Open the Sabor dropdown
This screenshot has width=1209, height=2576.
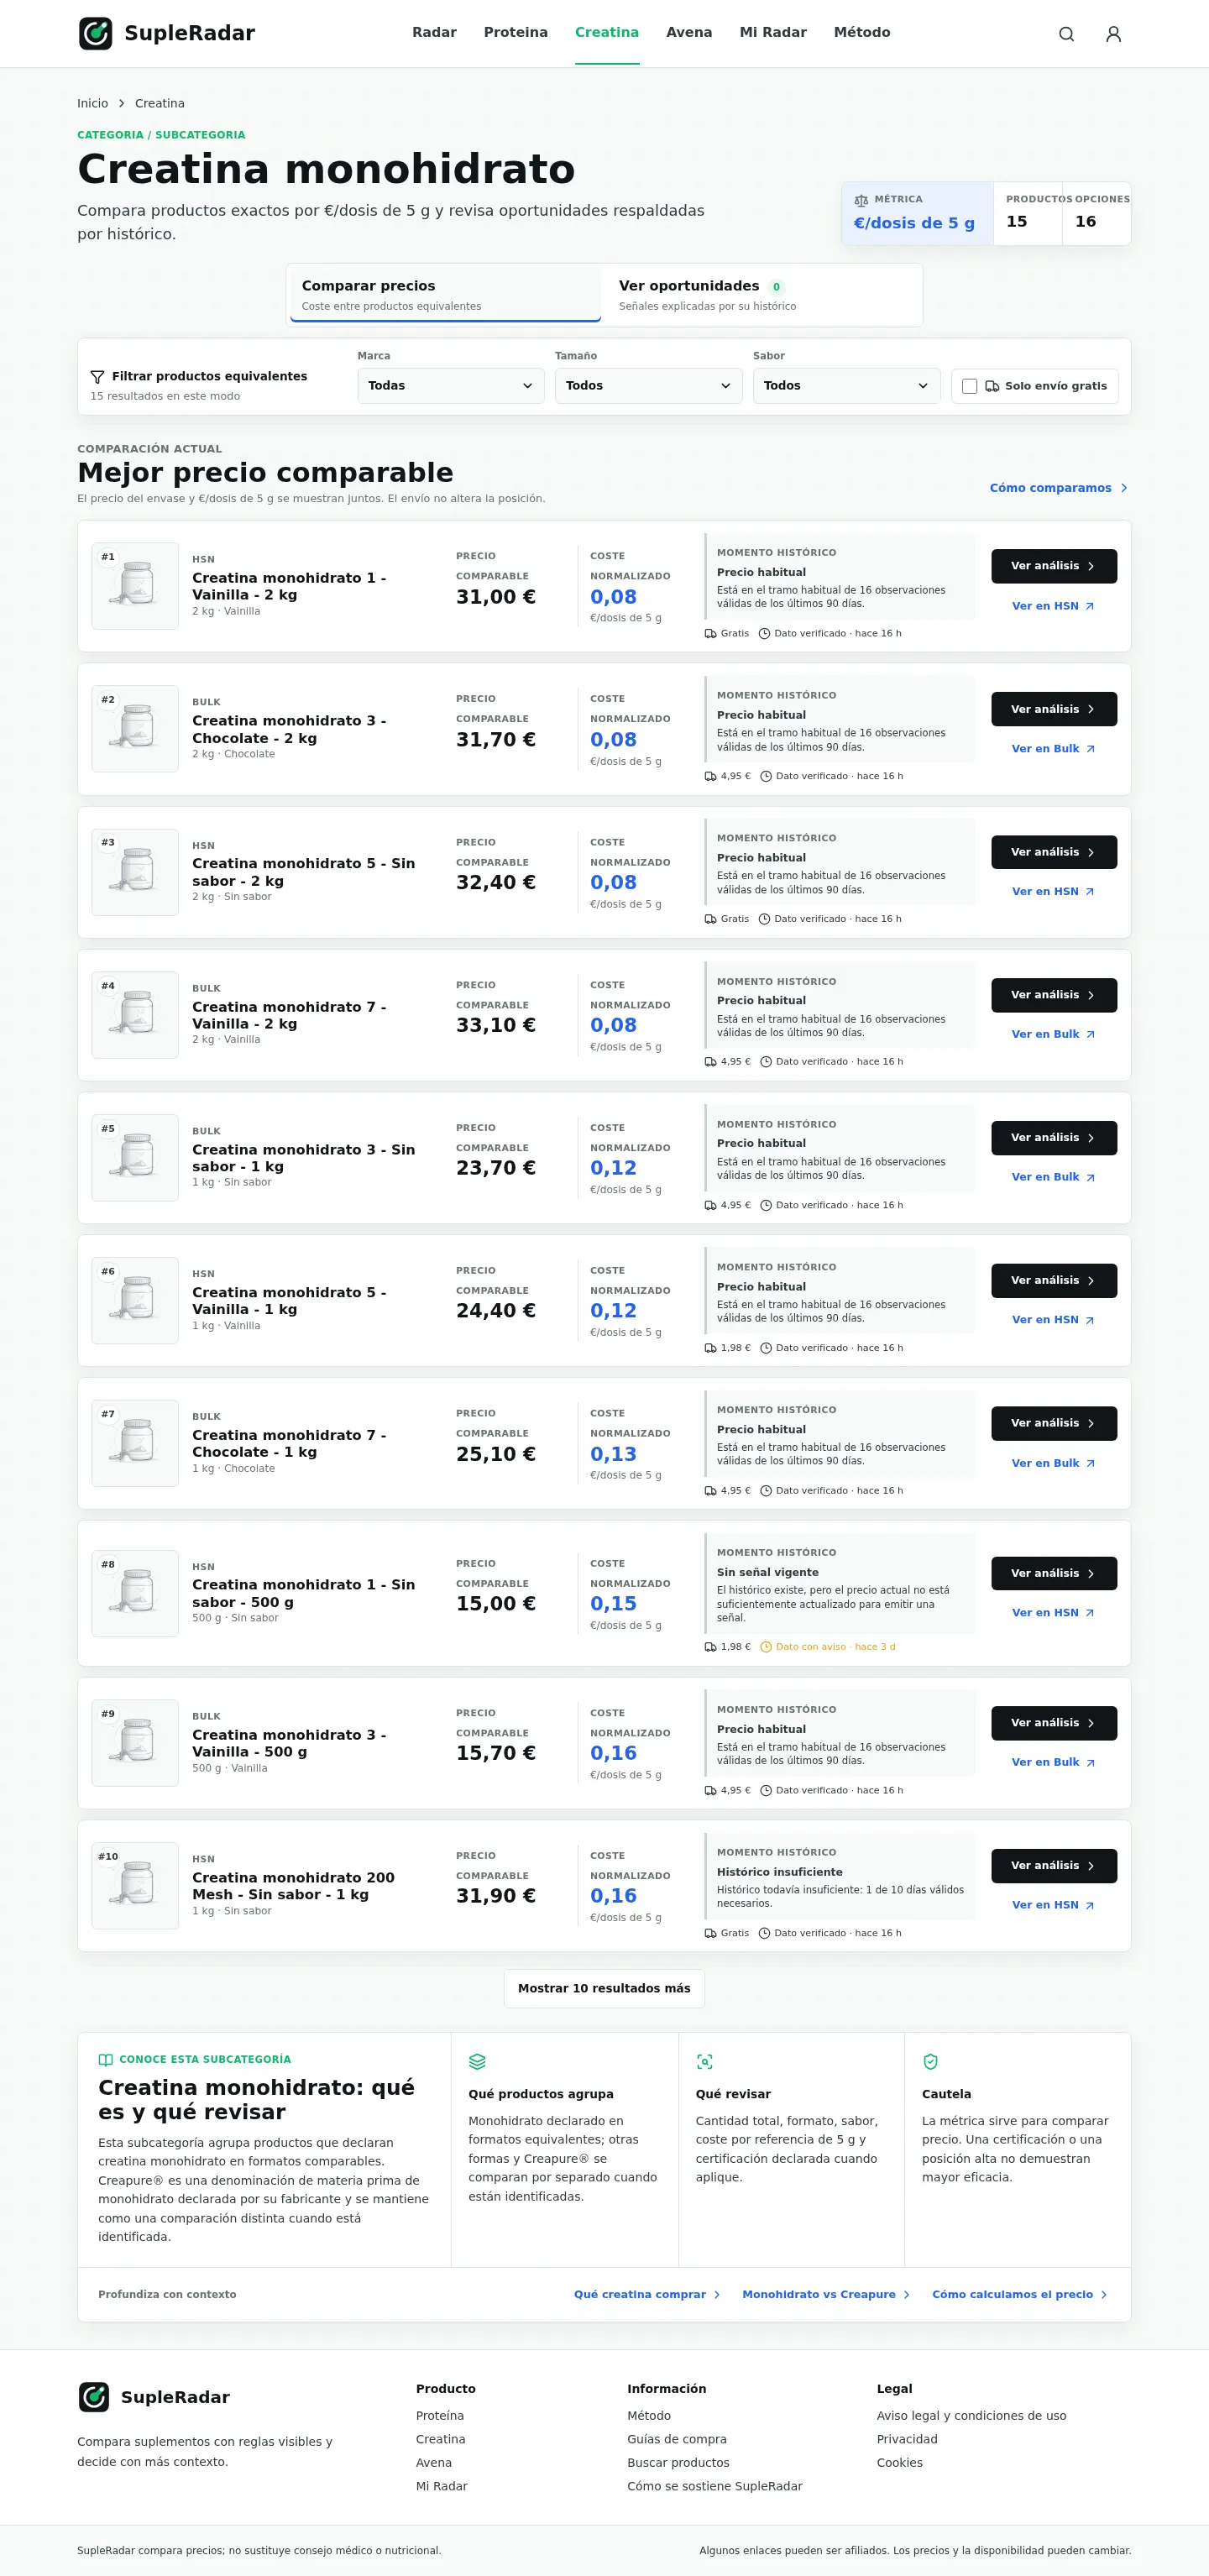[x=846, y=386]
